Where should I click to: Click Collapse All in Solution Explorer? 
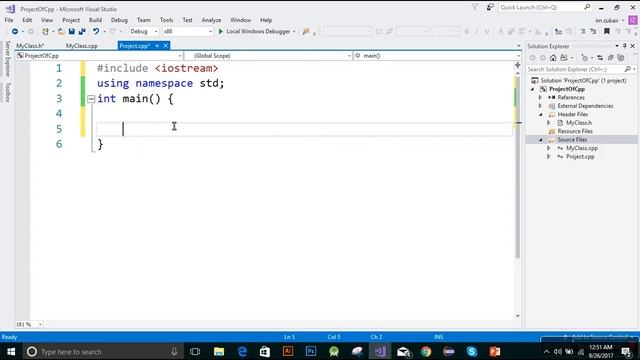point(610,58)
